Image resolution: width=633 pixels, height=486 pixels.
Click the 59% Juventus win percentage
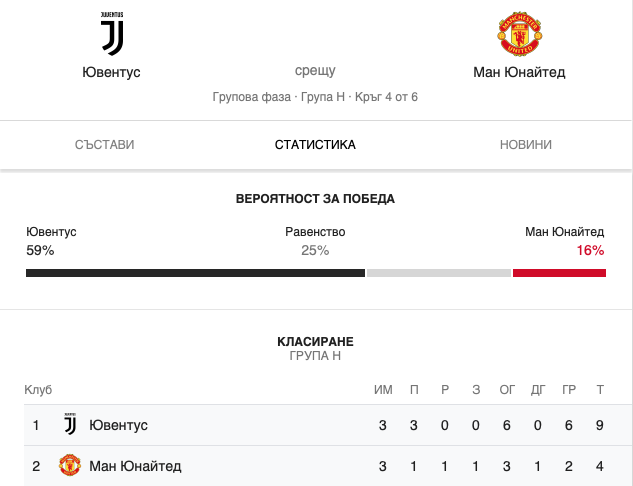[x=40, y=250]
